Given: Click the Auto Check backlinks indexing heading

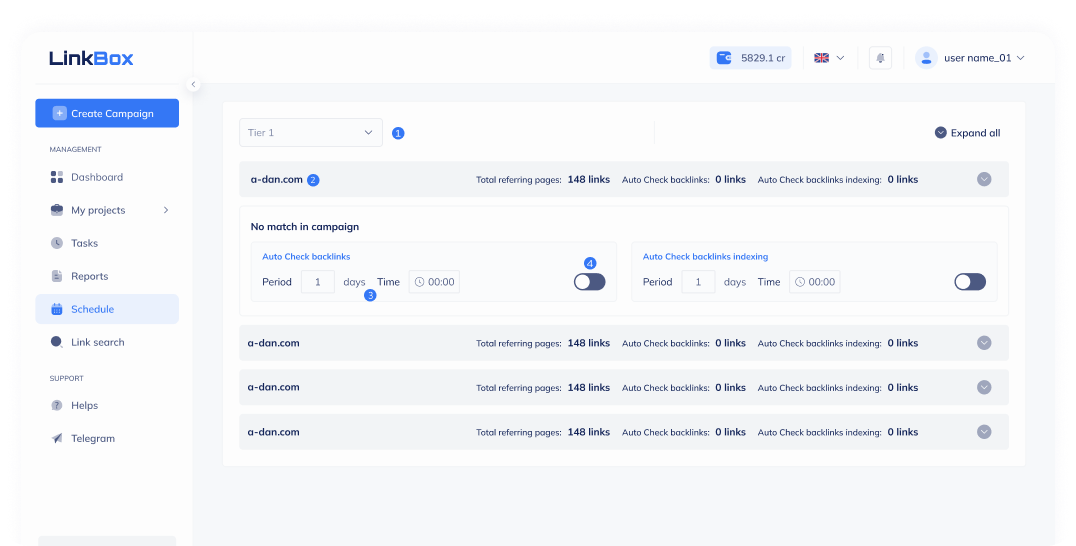Looking at the screenshot, I should (705, 257).
